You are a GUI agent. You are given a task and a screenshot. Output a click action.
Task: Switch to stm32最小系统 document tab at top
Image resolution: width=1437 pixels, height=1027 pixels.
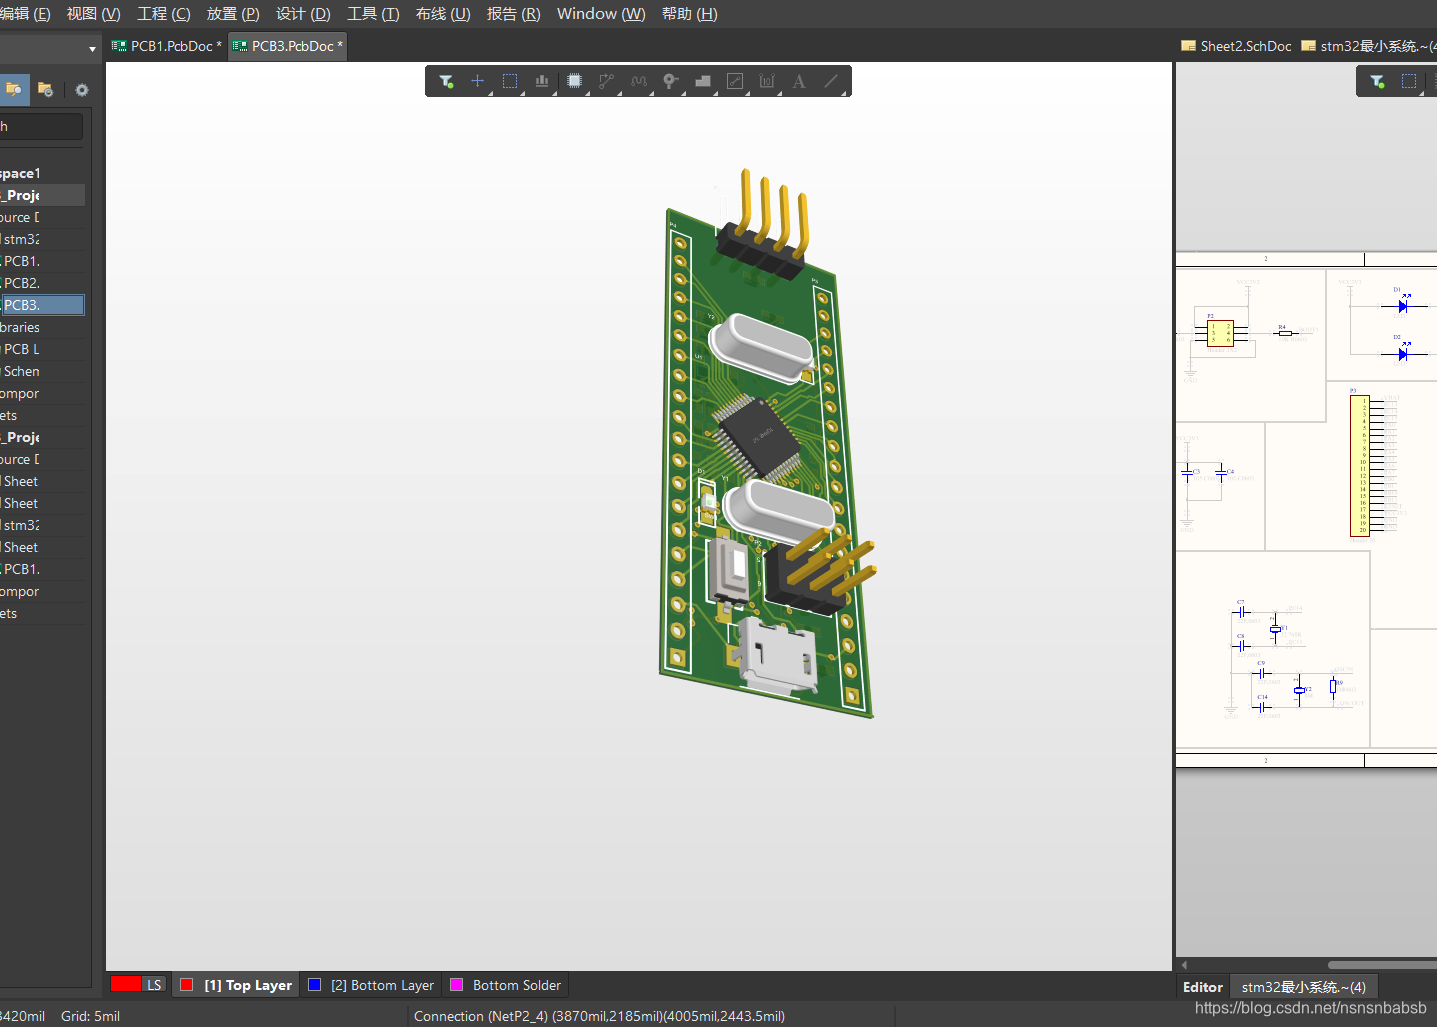(1367, 46)
